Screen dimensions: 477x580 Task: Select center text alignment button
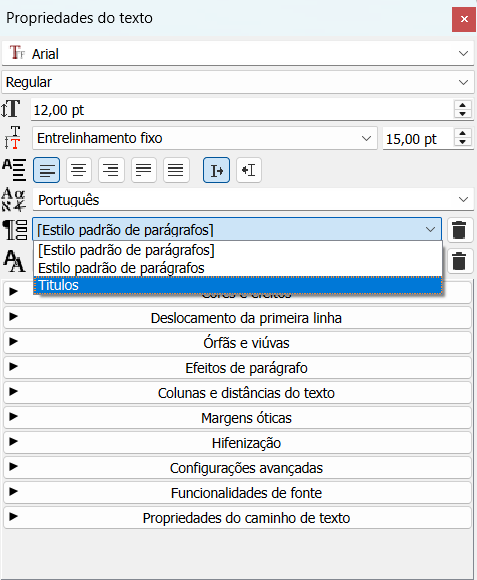point(79,170)
